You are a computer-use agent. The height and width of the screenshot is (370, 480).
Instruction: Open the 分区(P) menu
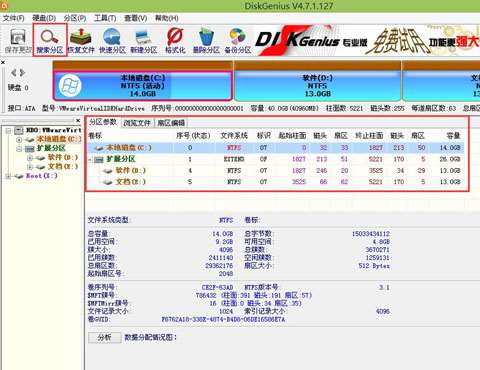pos(75,18)
